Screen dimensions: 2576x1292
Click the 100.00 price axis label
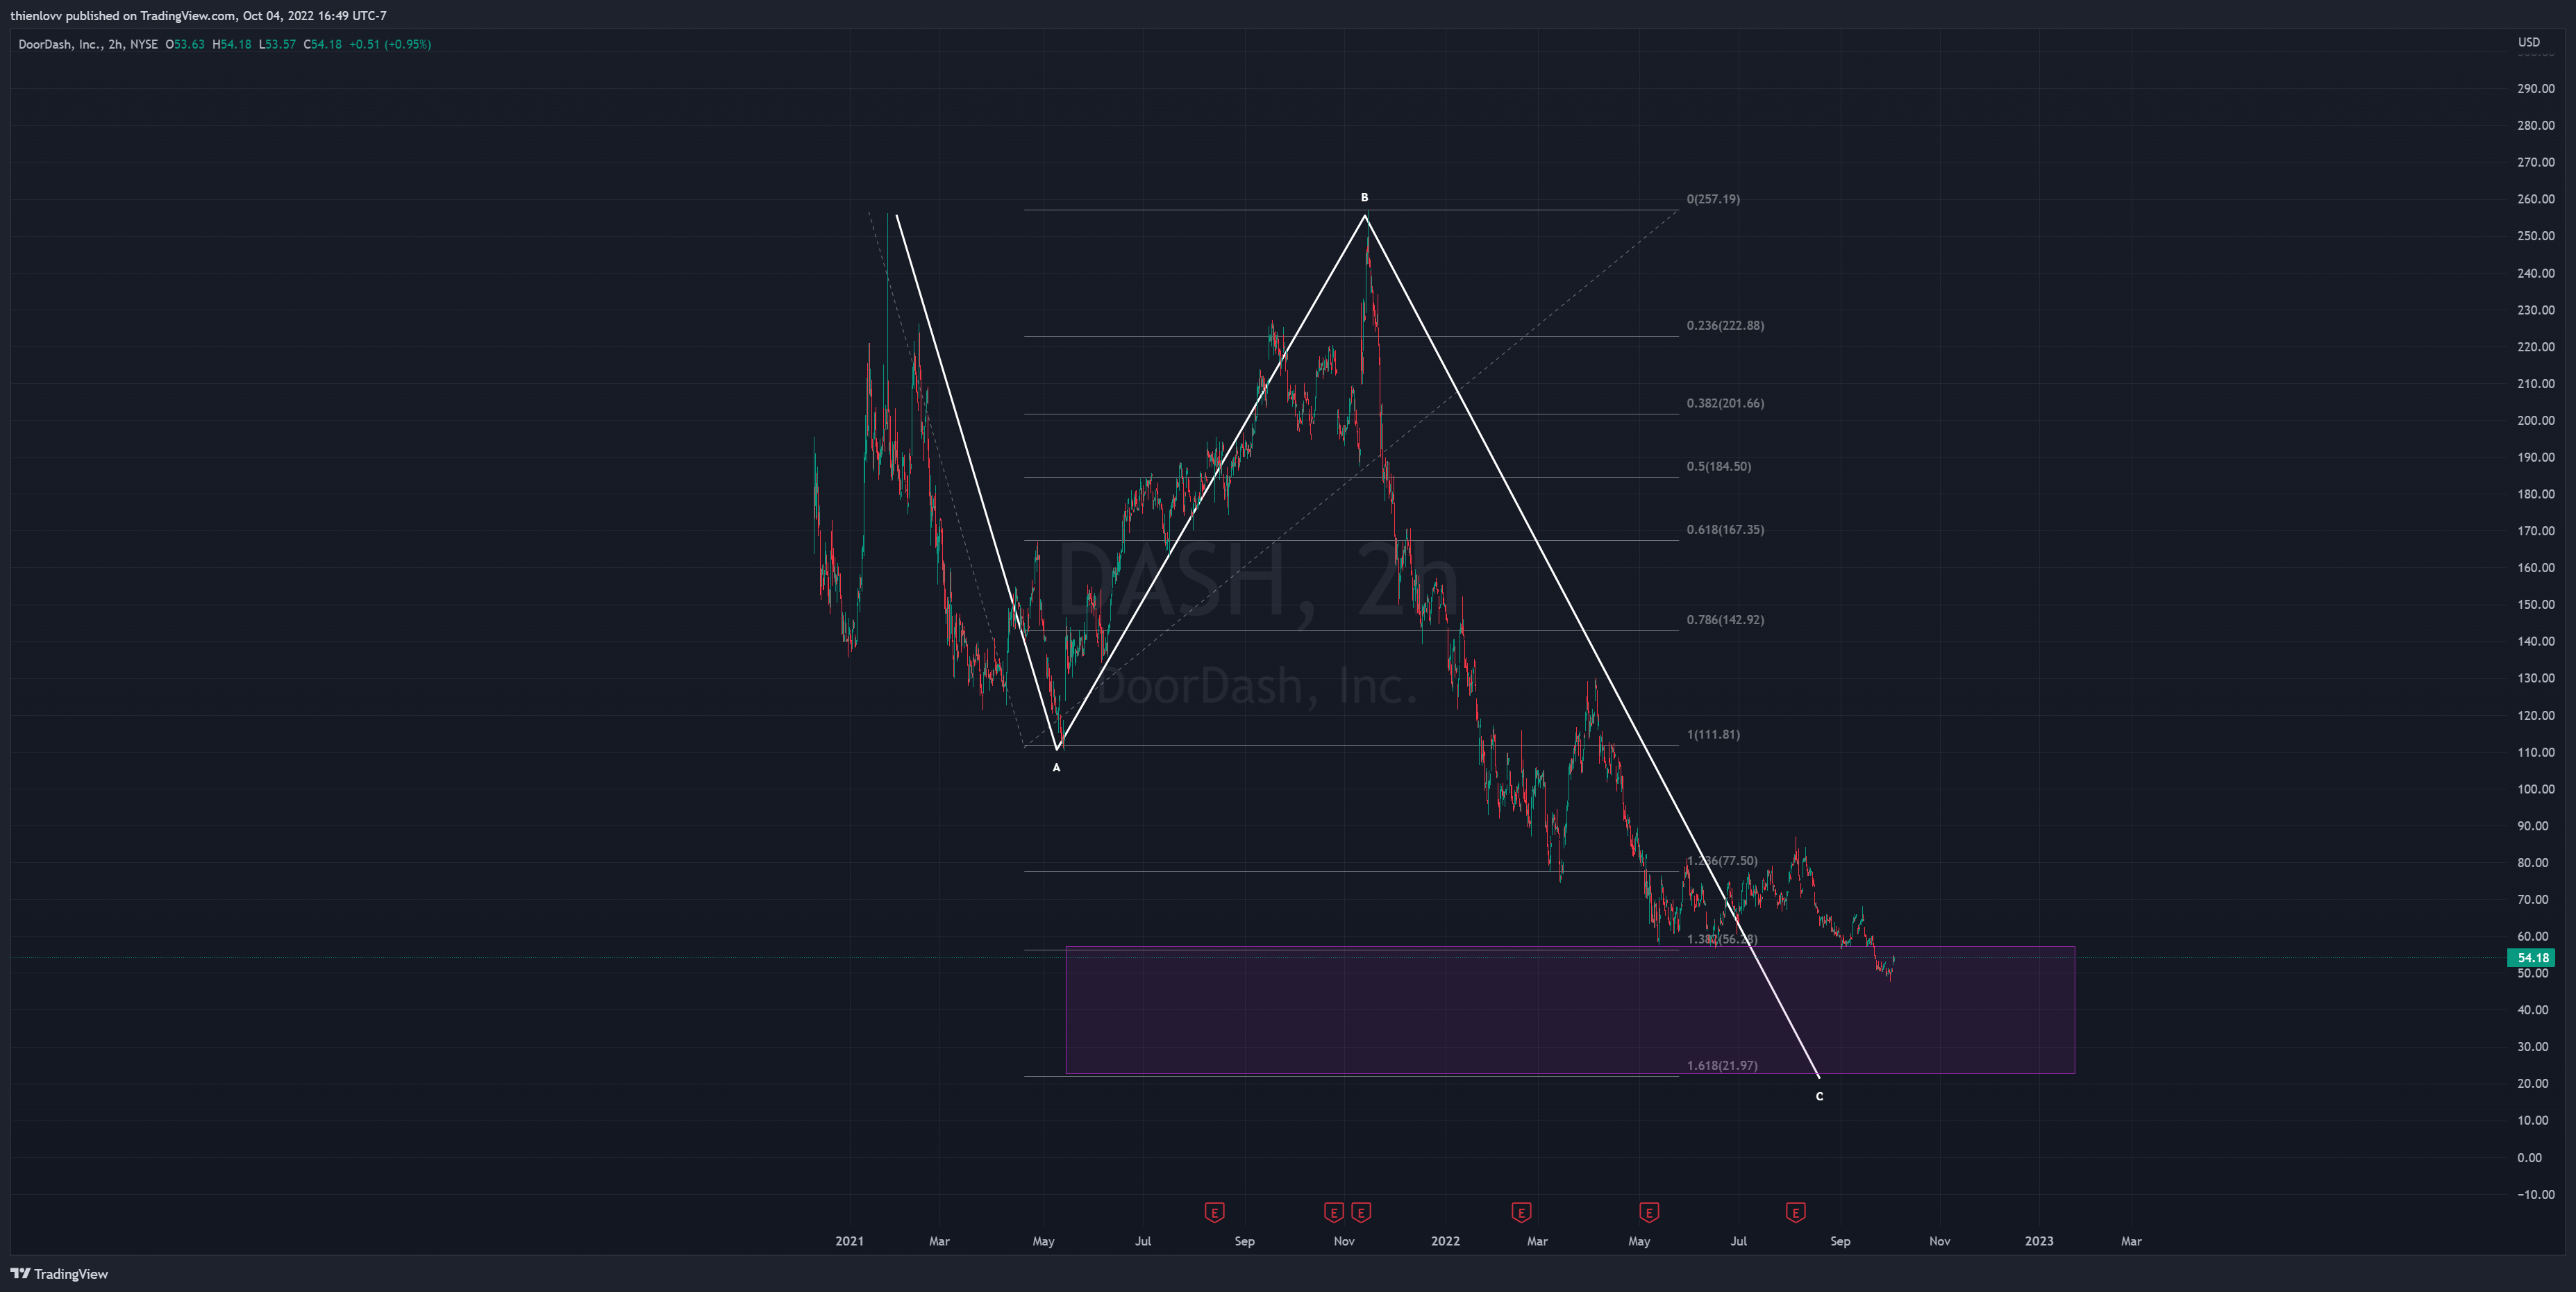point(2536,789)
